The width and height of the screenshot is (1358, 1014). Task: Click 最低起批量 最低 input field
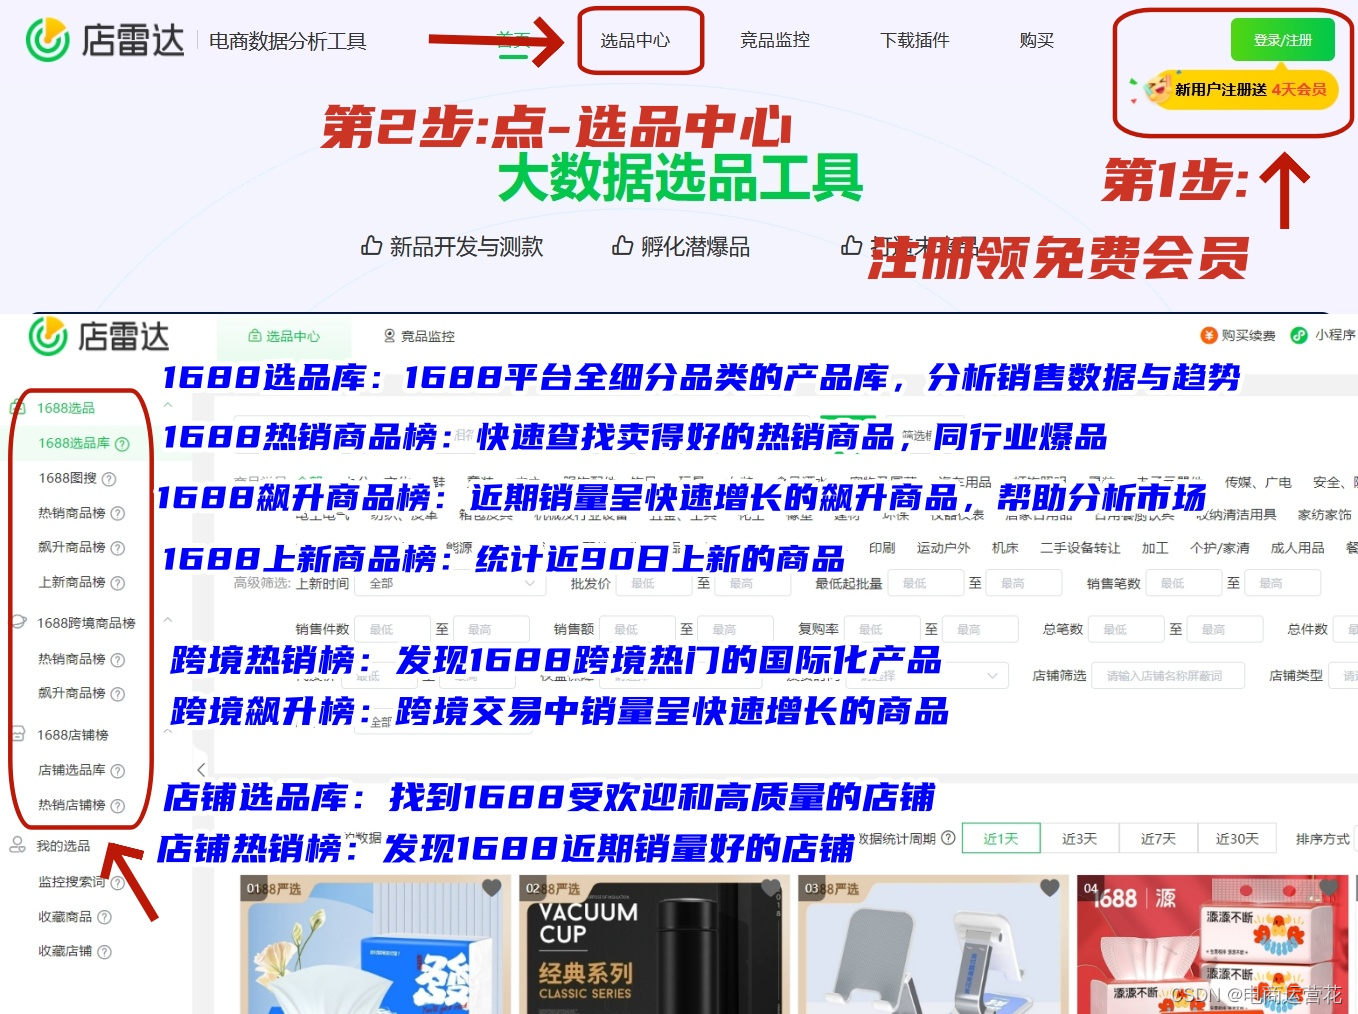tap(928, 583)
